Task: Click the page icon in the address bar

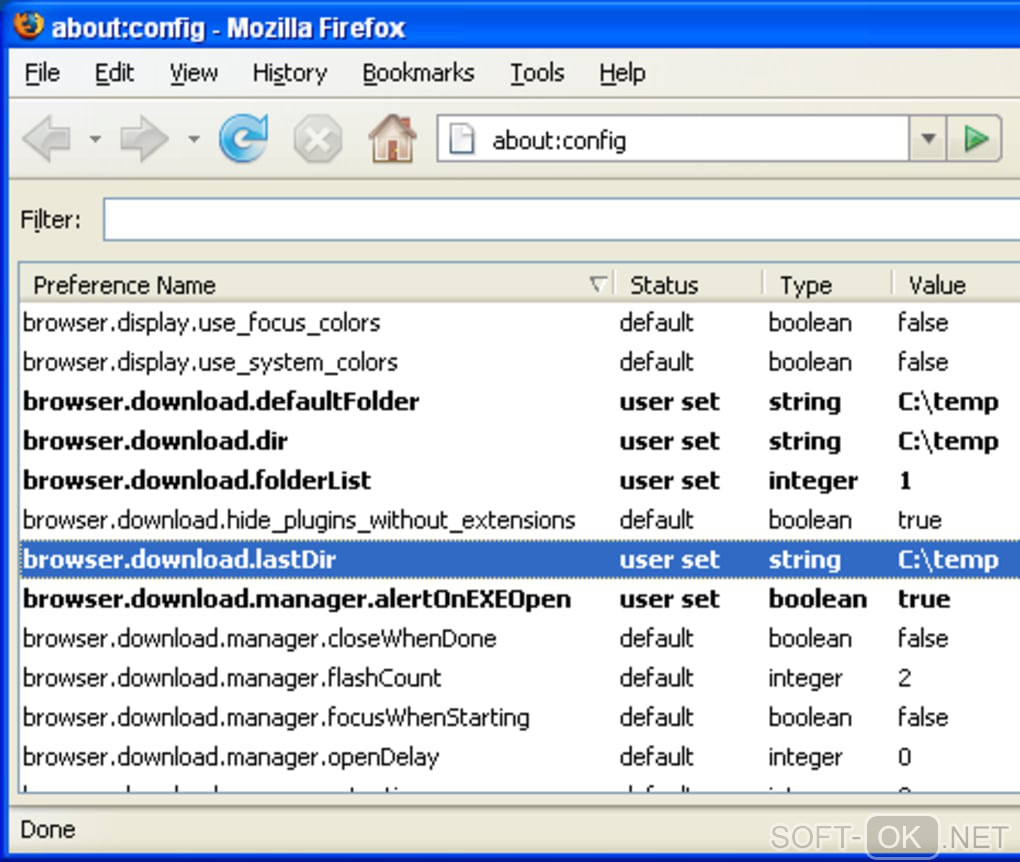Action: pos(461,139)
